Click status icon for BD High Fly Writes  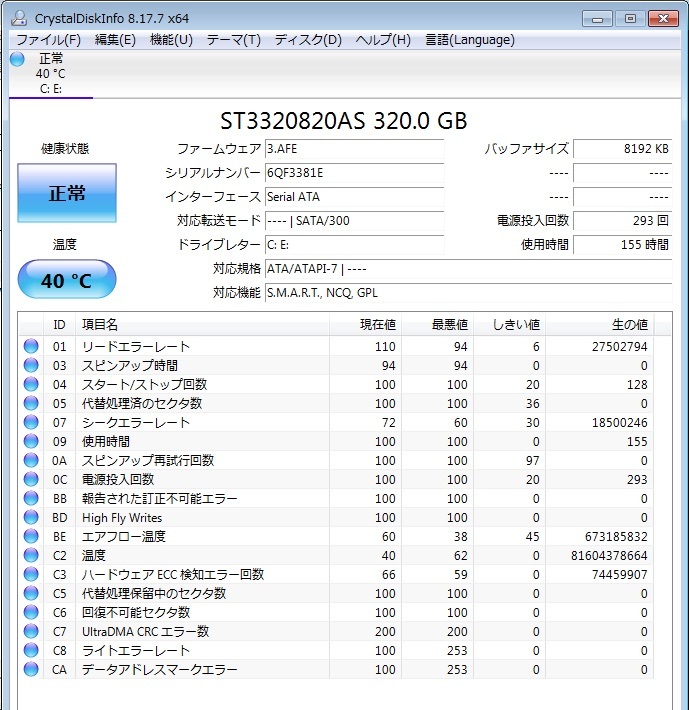pos(31,517)
